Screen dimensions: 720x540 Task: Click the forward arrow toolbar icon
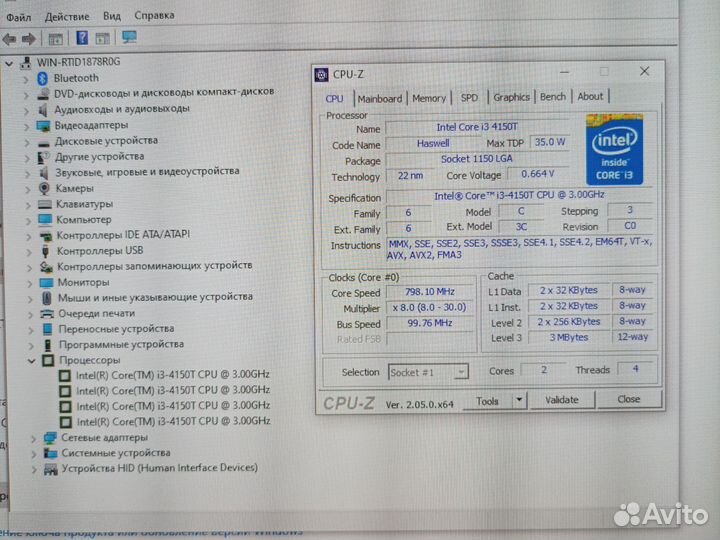point(29,39)
